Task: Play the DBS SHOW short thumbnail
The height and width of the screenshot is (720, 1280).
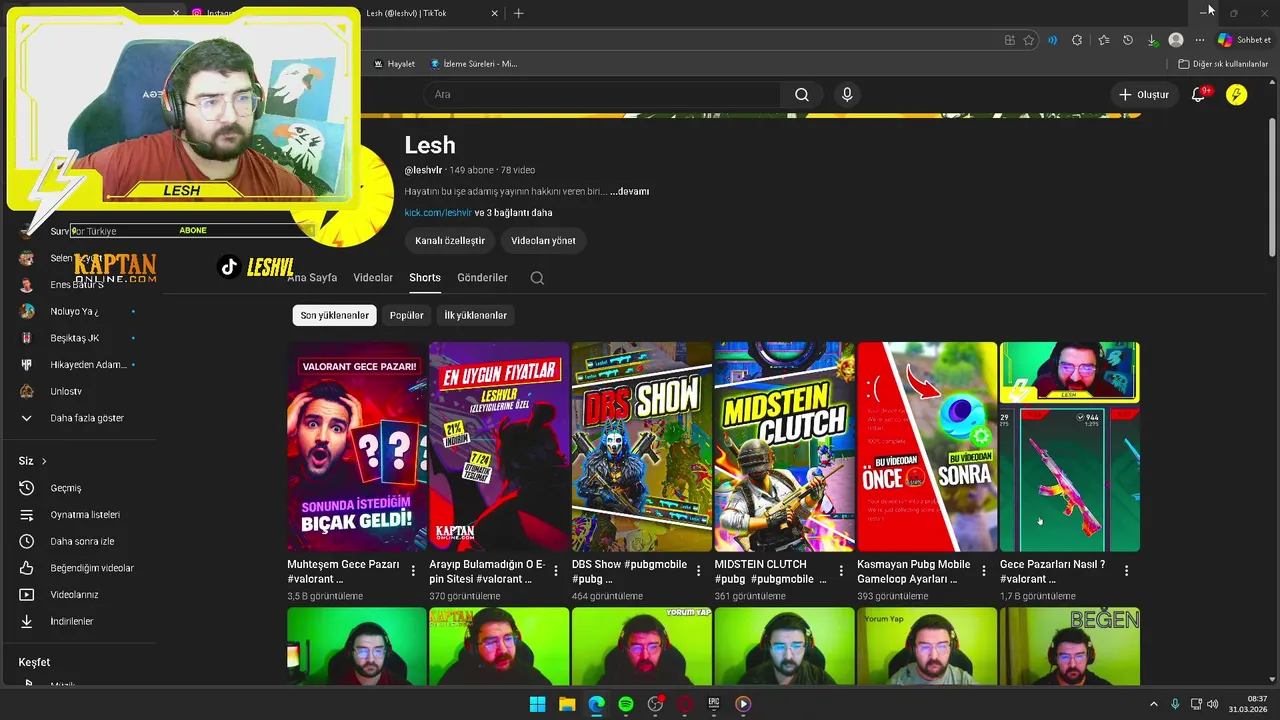Action: pos(641,447)
